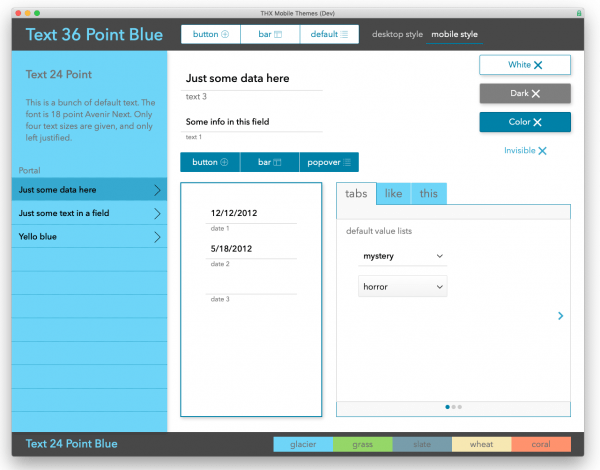
Task: Select the second slide panel dot
Action: click(453, 407)
